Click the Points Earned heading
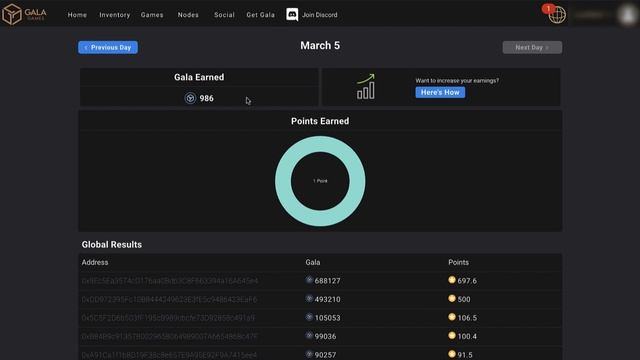The image size is (640, 360). click(x=320, y=121)
